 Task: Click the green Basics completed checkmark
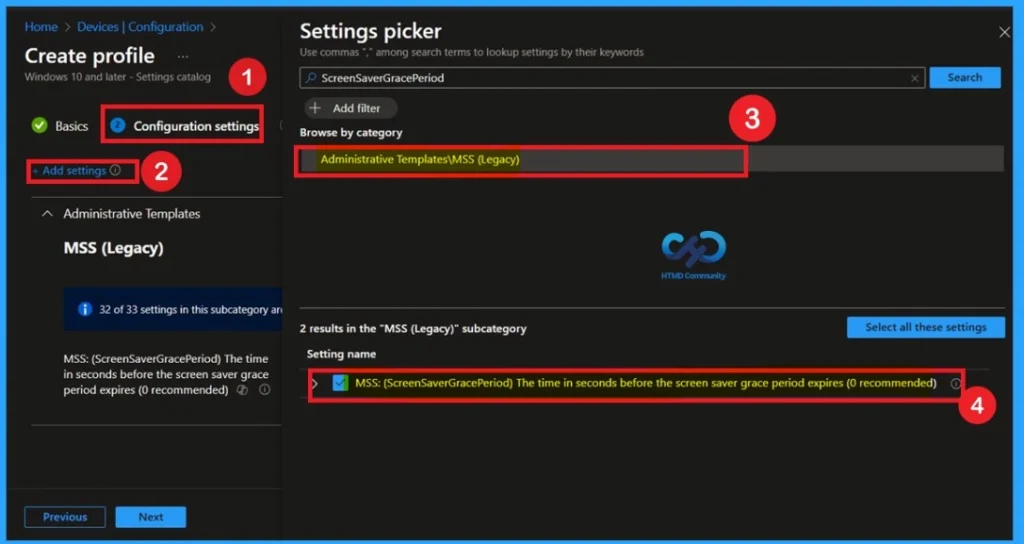(x=39, y=125)
